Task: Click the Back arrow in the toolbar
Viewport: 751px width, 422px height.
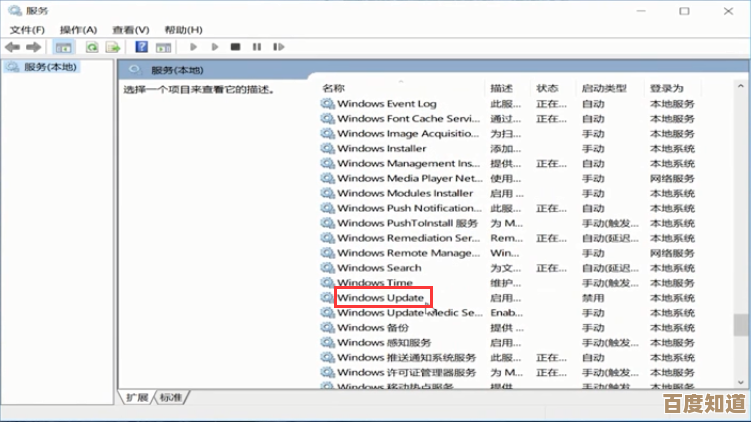Action: [13, 47]
